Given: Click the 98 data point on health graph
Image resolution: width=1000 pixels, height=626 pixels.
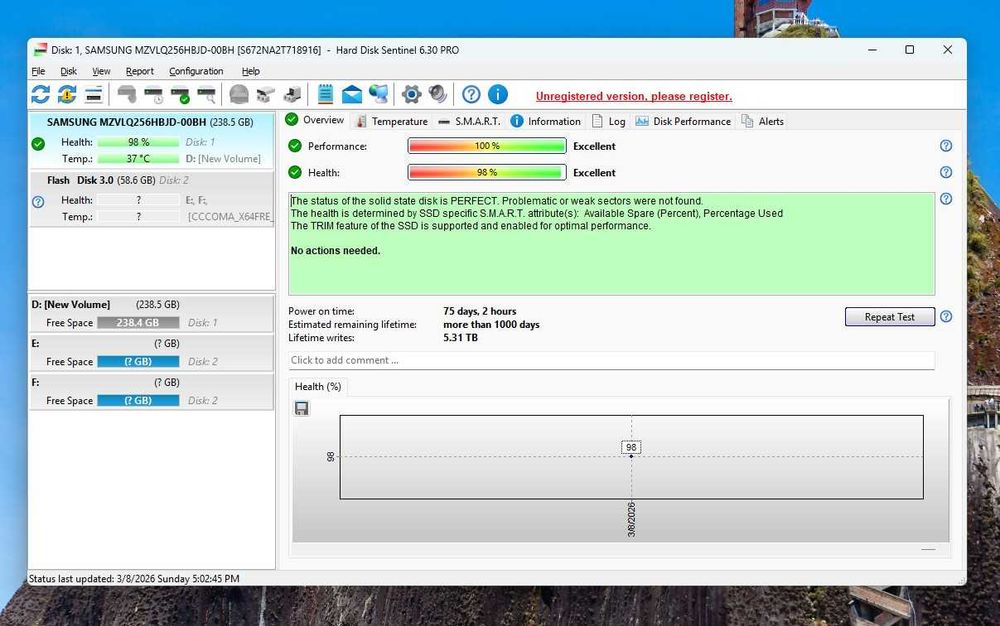Looking at the screenshot, I should tap(631, 456).
